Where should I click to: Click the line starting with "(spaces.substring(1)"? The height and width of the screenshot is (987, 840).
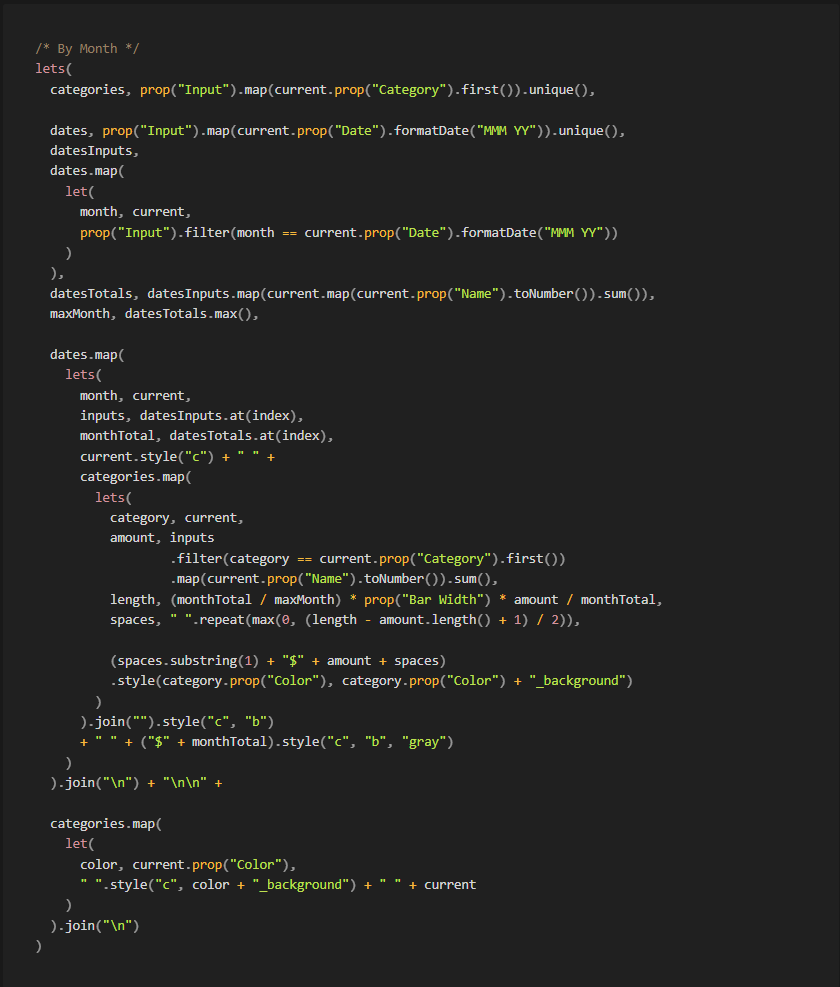pos(278,660)
